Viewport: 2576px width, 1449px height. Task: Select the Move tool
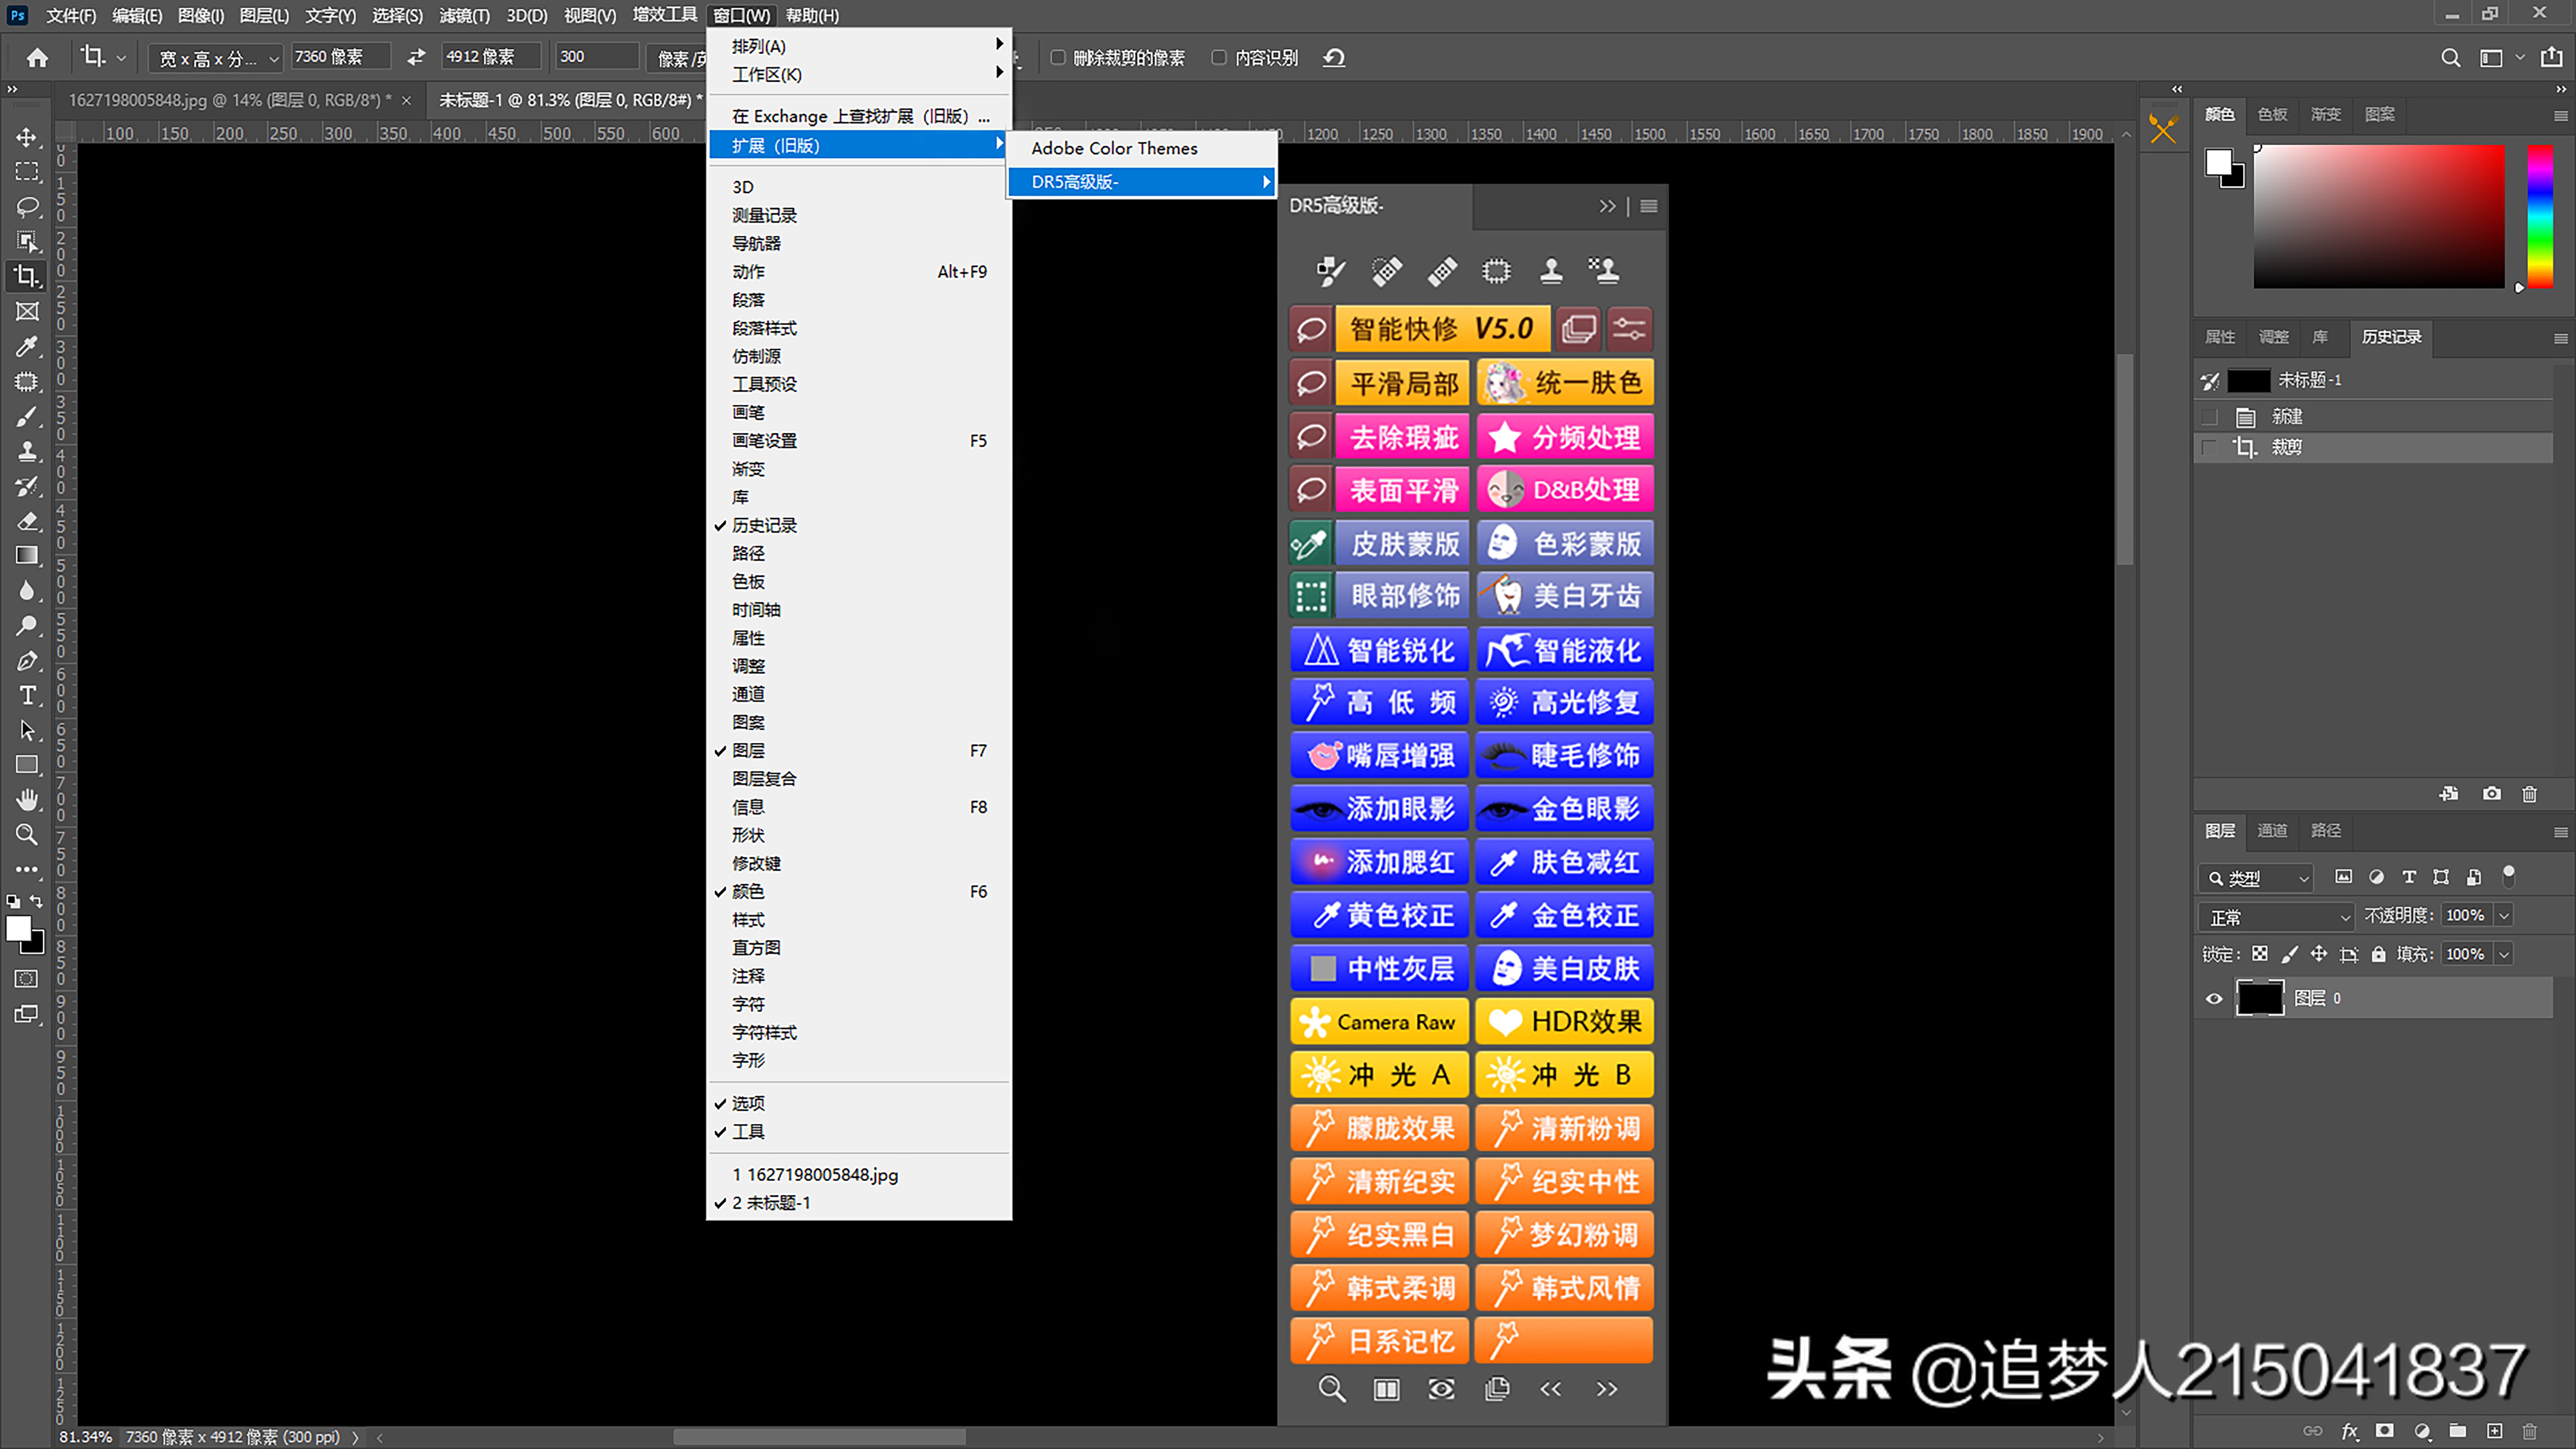coord(26,137)
